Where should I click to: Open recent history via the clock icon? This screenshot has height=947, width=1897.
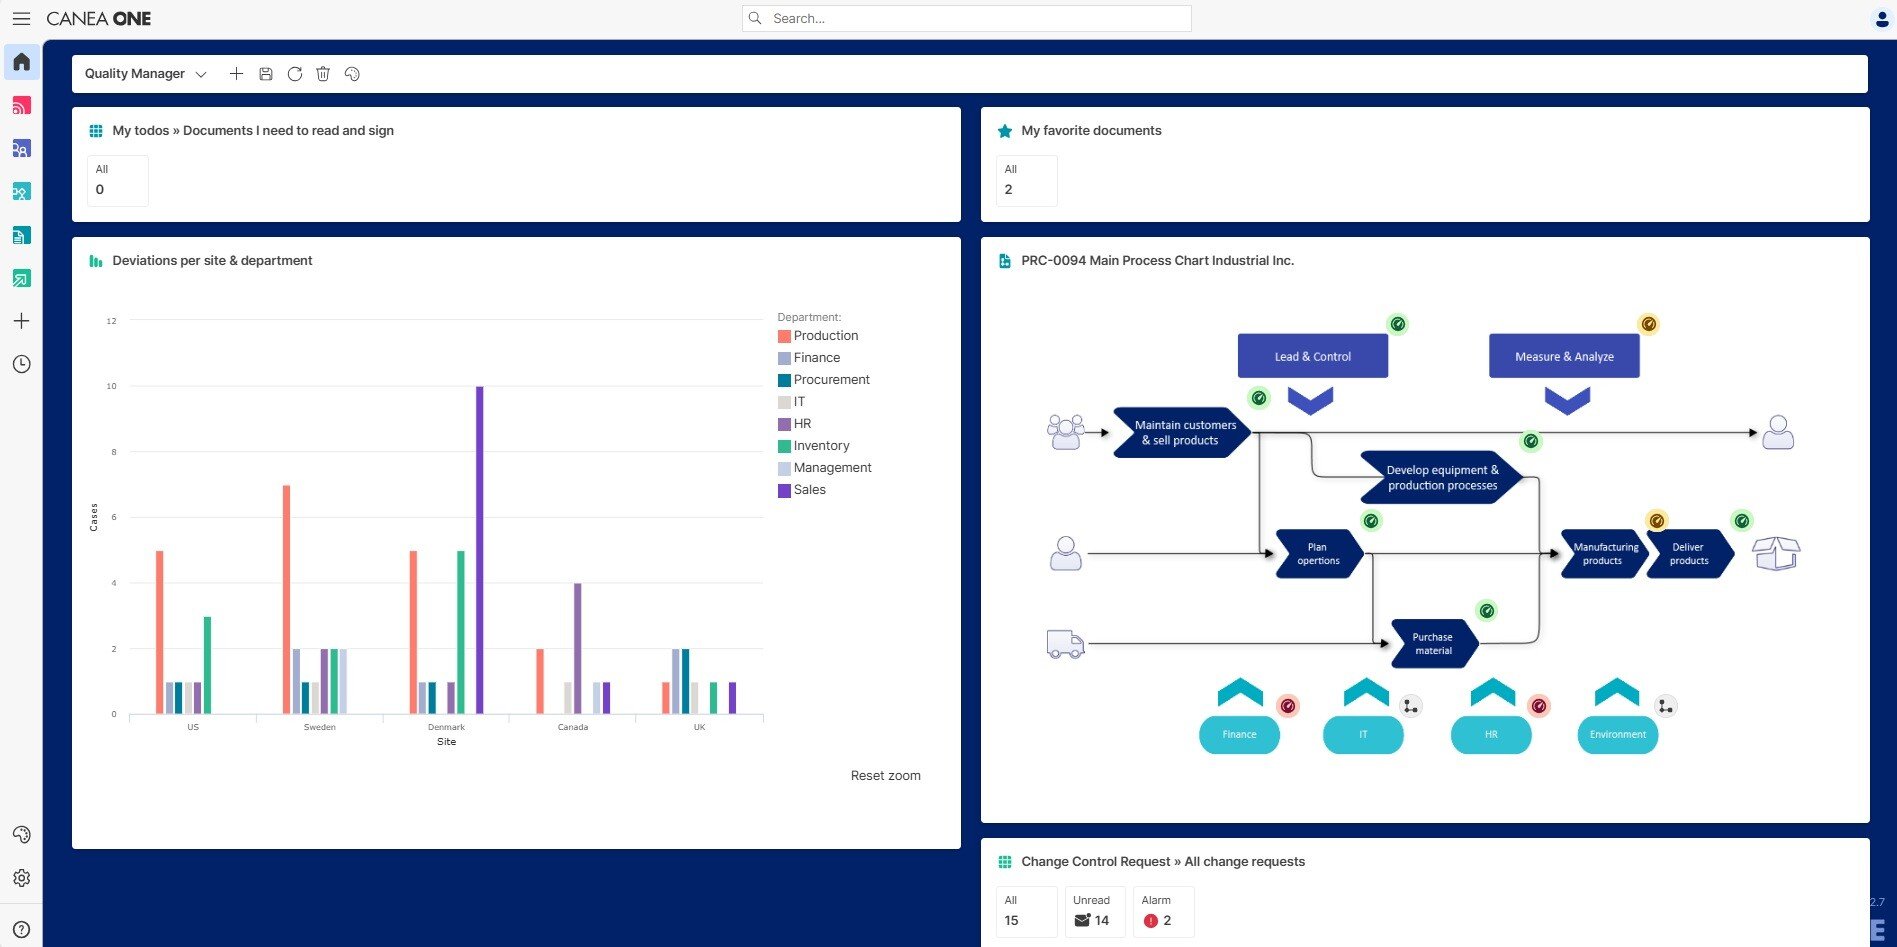click(21, 364)
